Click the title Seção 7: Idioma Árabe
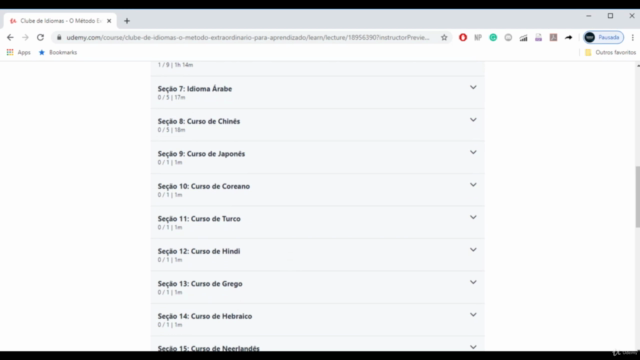Screen dimensions: 640x360 click(195, 89)
